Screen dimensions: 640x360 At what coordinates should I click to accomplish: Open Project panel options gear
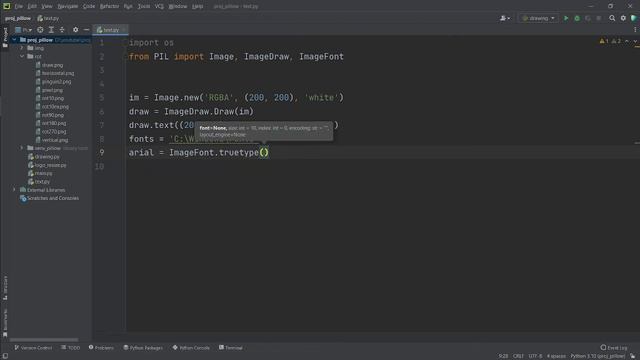76,30
